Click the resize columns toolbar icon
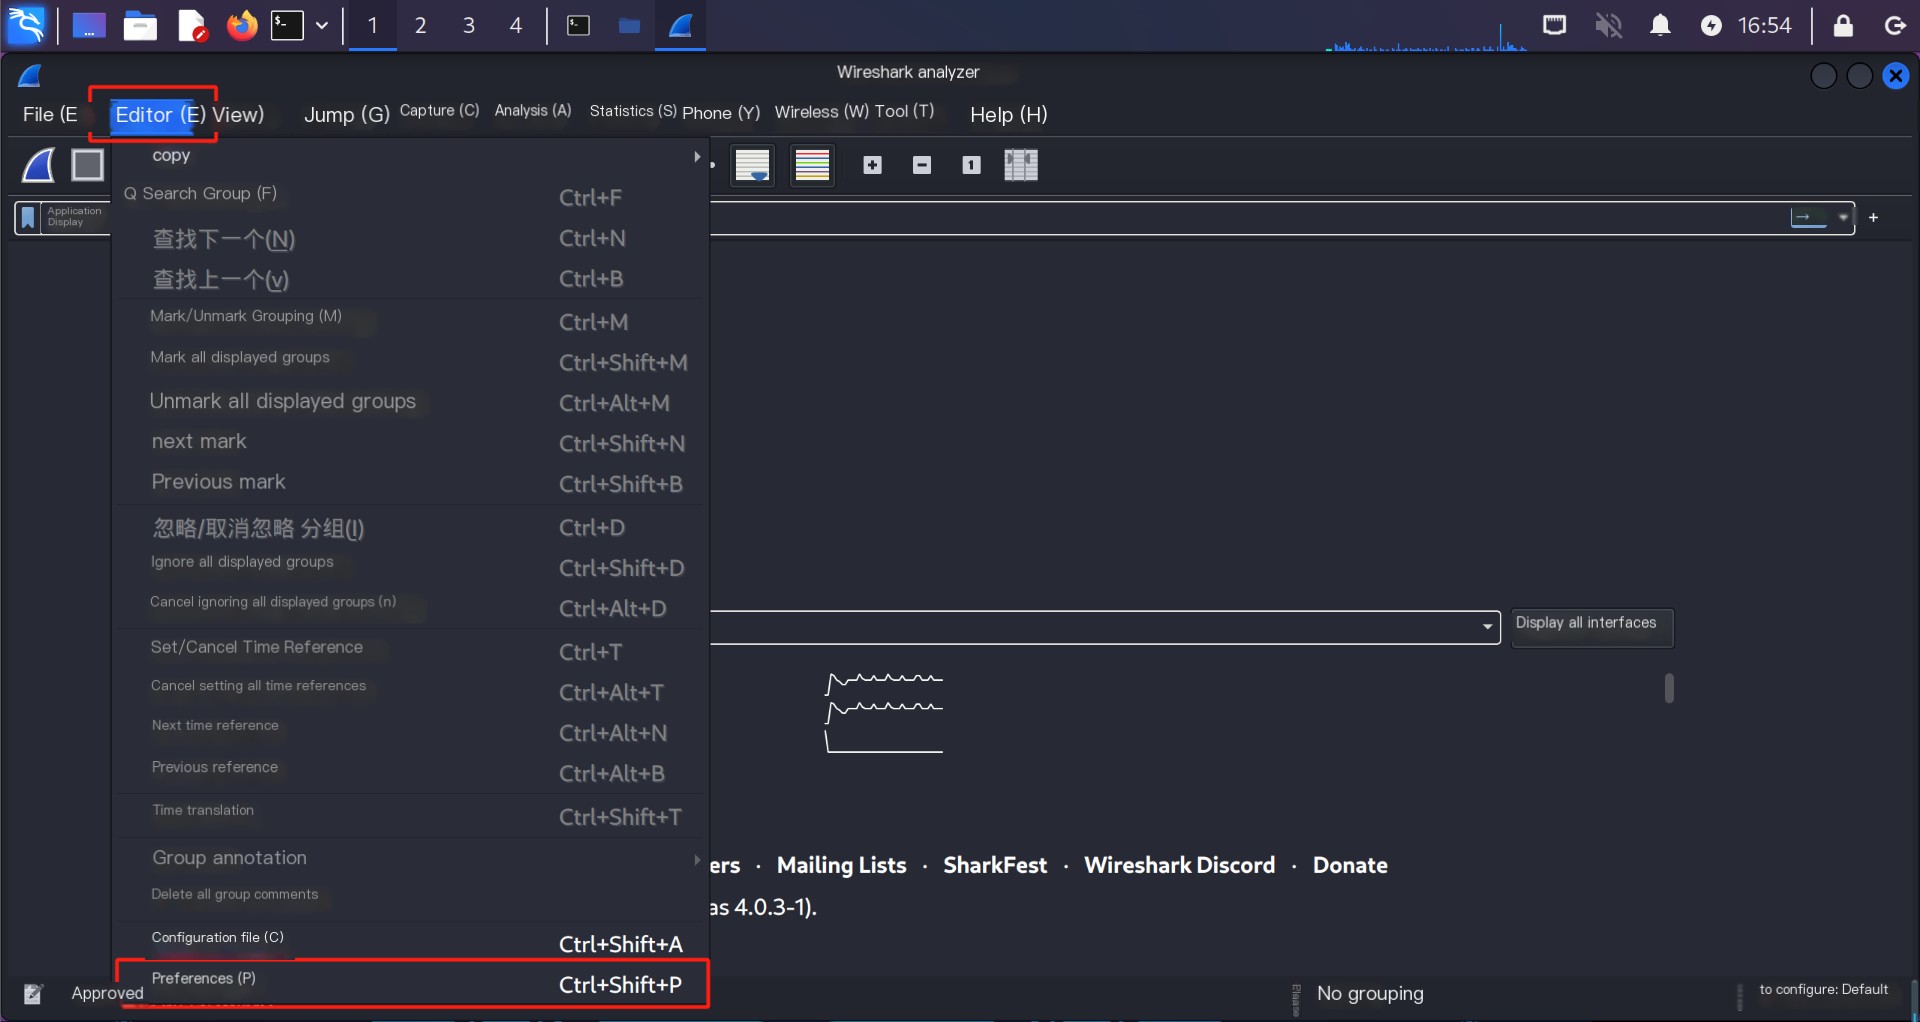Image resolution: width=1920 pixels, height=1022 pixels. click(x=1021, y=165)
